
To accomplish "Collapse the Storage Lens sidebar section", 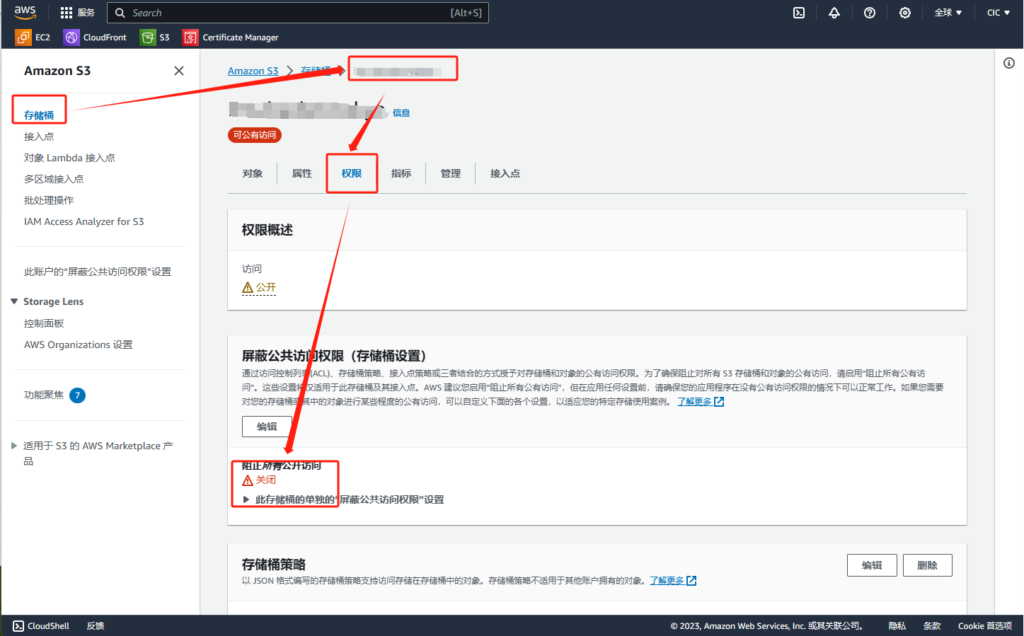I will (14, 301).
